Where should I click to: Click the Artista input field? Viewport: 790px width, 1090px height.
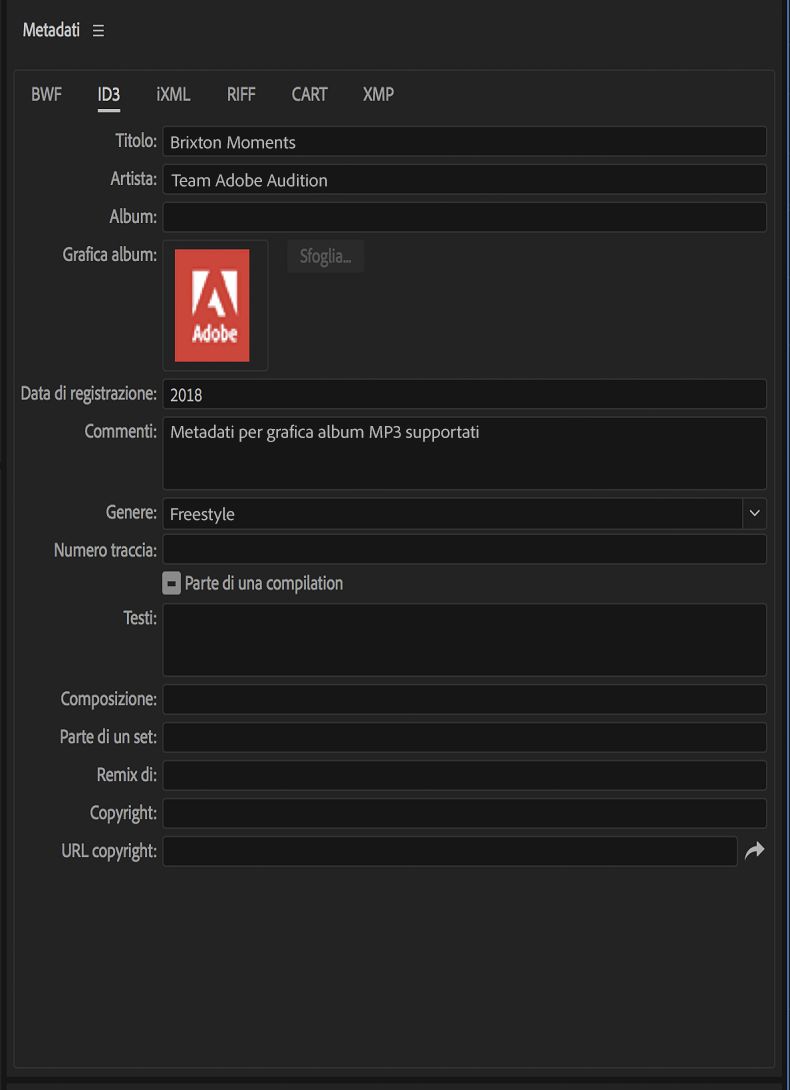464,180
